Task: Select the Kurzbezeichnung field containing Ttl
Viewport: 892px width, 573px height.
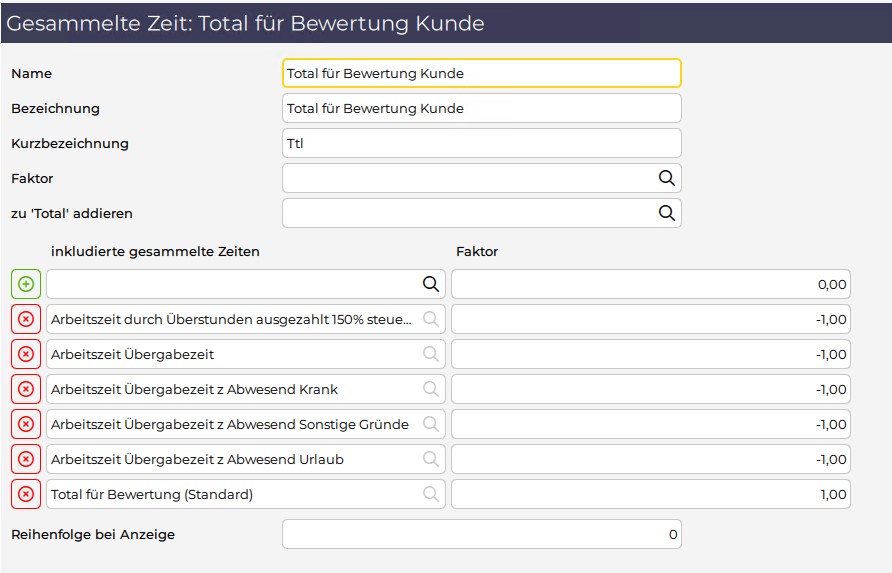Action: [482, 143]
